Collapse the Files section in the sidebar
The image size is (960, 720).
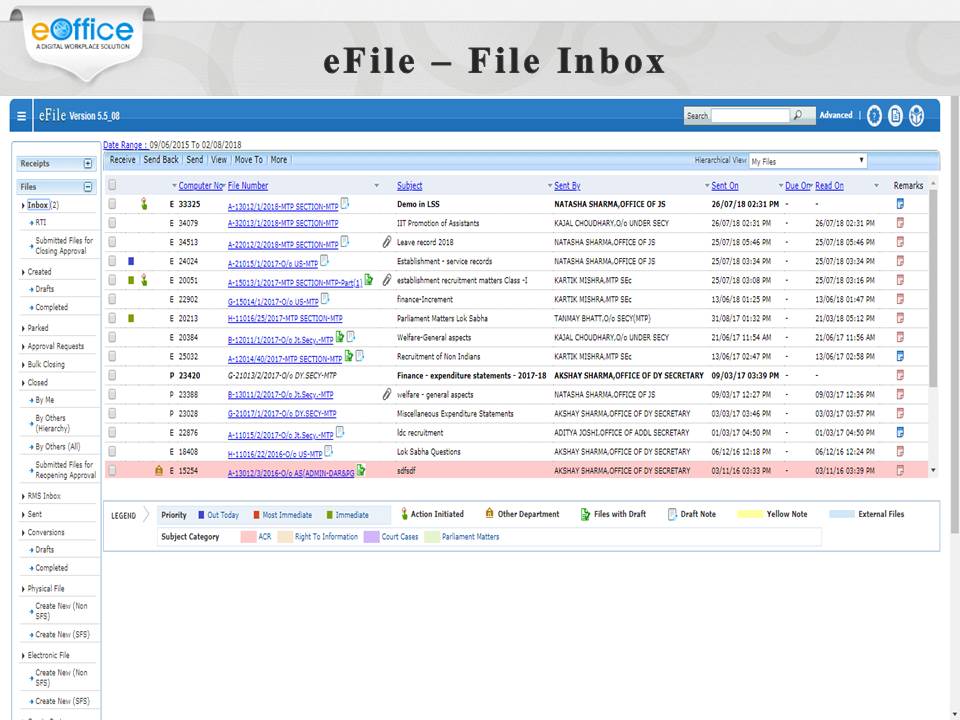tap(88, 187)
